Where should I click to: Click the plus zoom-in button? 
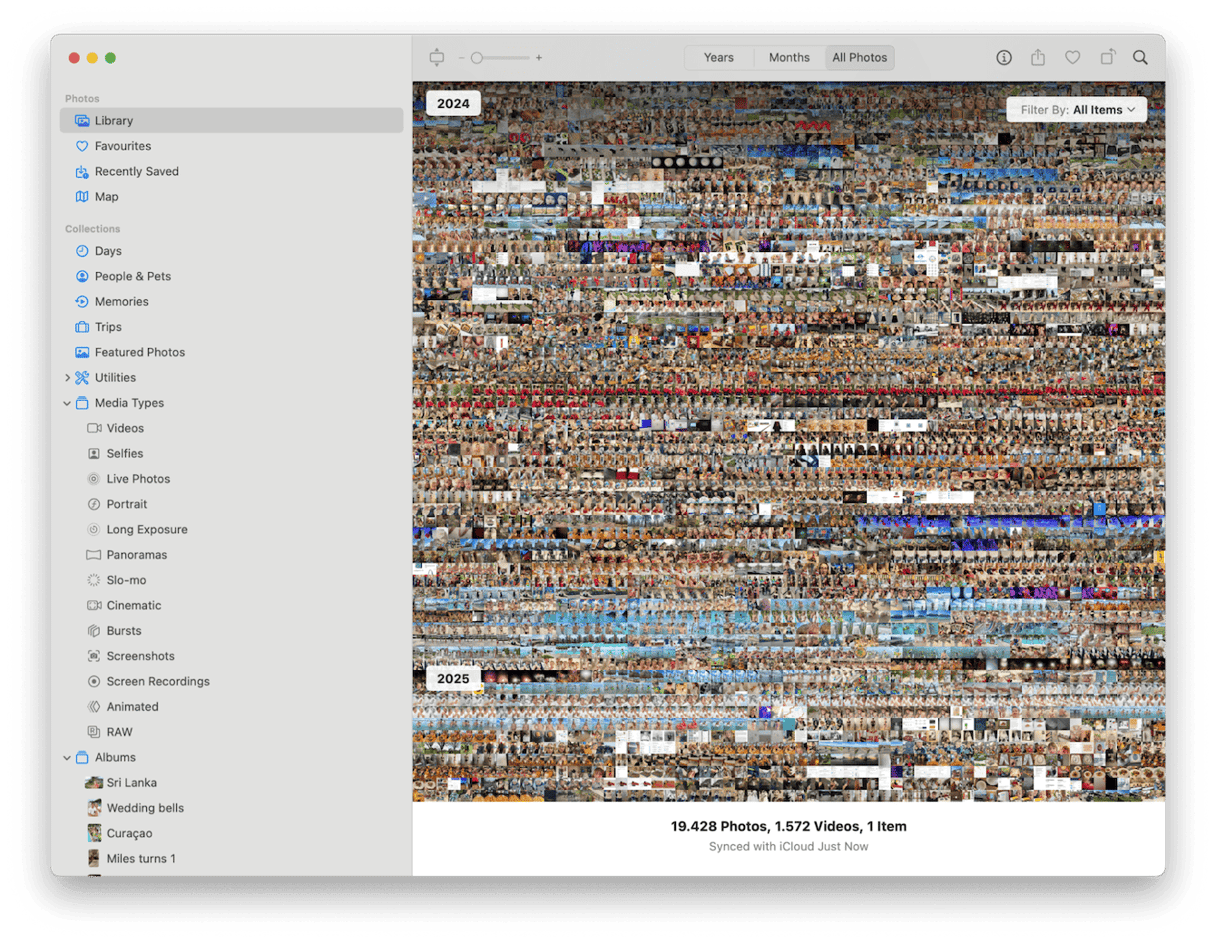click(x=539, y=58)
